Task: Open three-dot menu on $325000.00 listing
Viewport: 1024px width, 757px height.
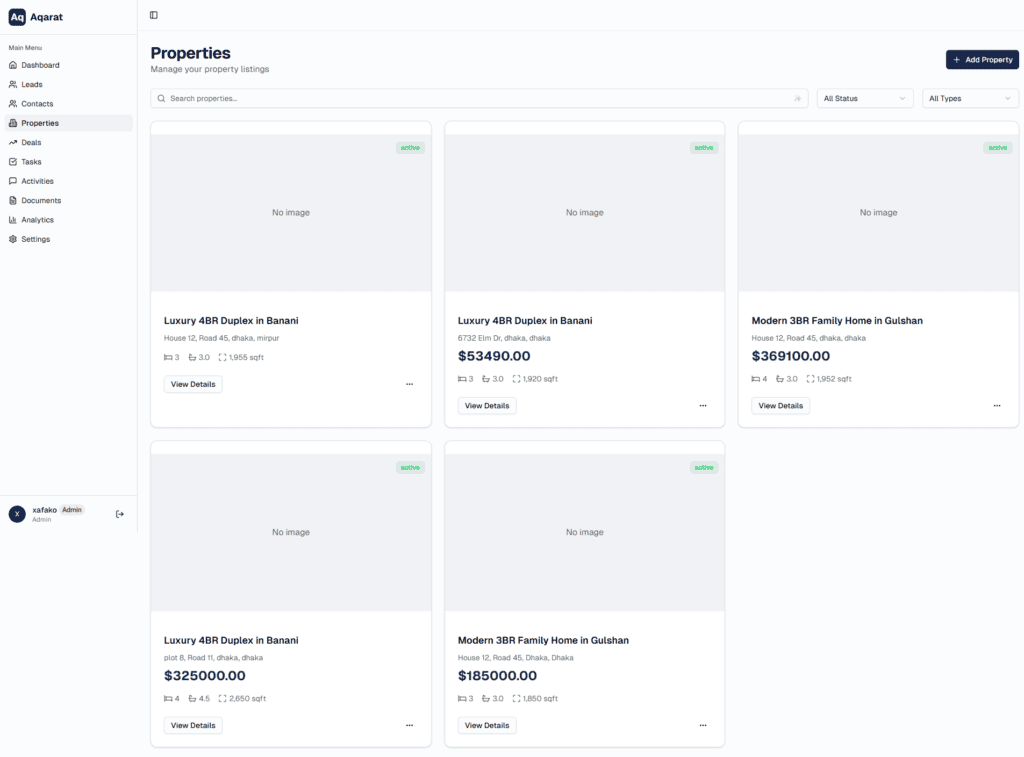Action: point(409,726)
